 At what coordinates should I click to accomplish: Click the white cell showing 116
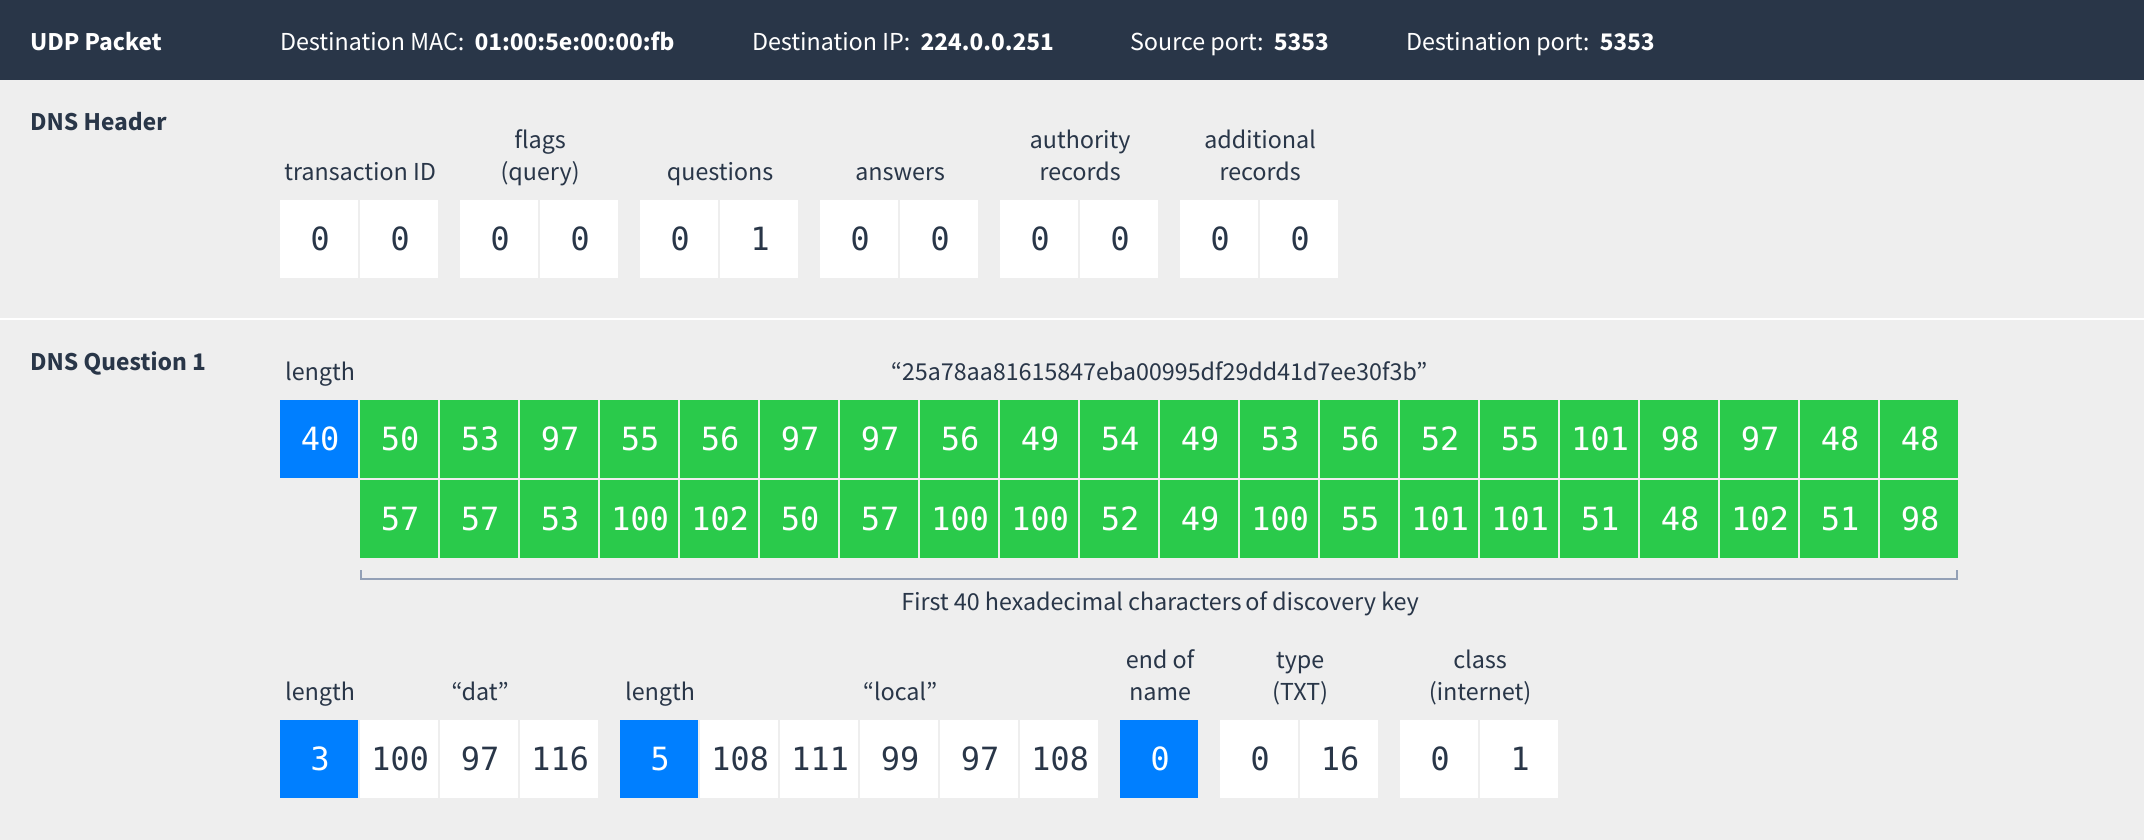pyautogui.click(x=559, y=759)
